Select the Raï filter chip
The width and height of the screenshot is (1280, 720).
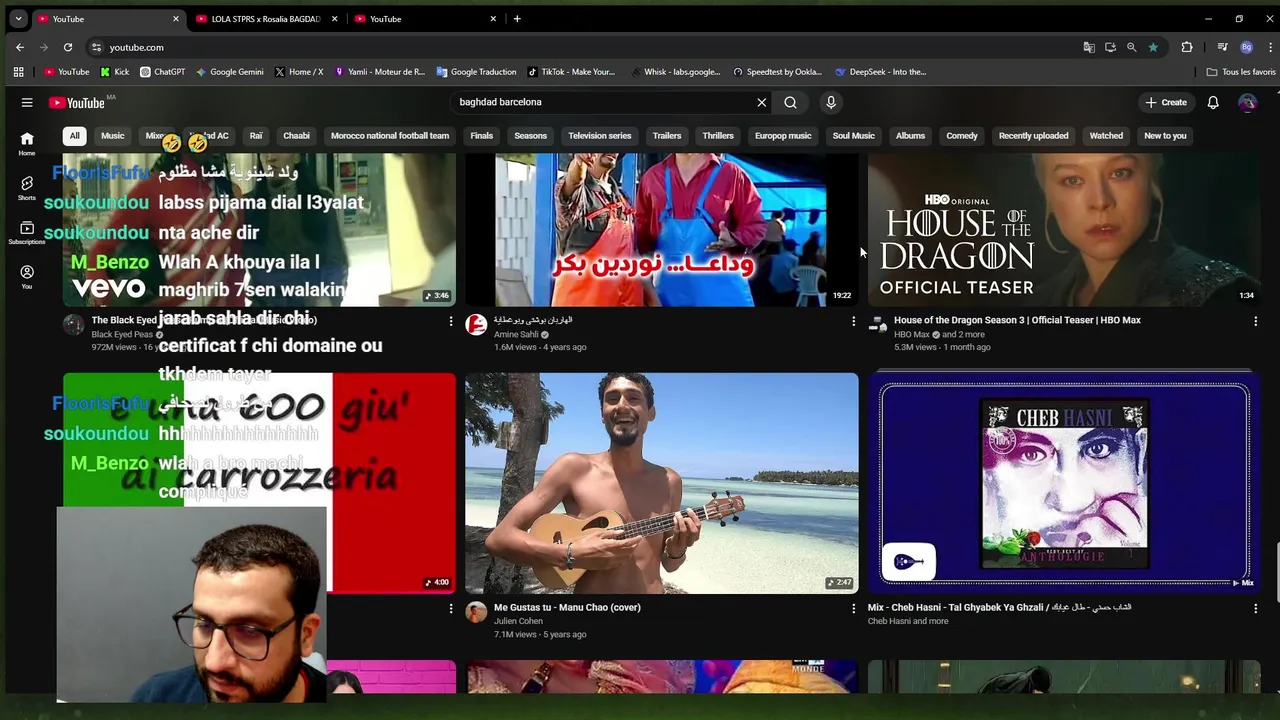tap(256, 136)
